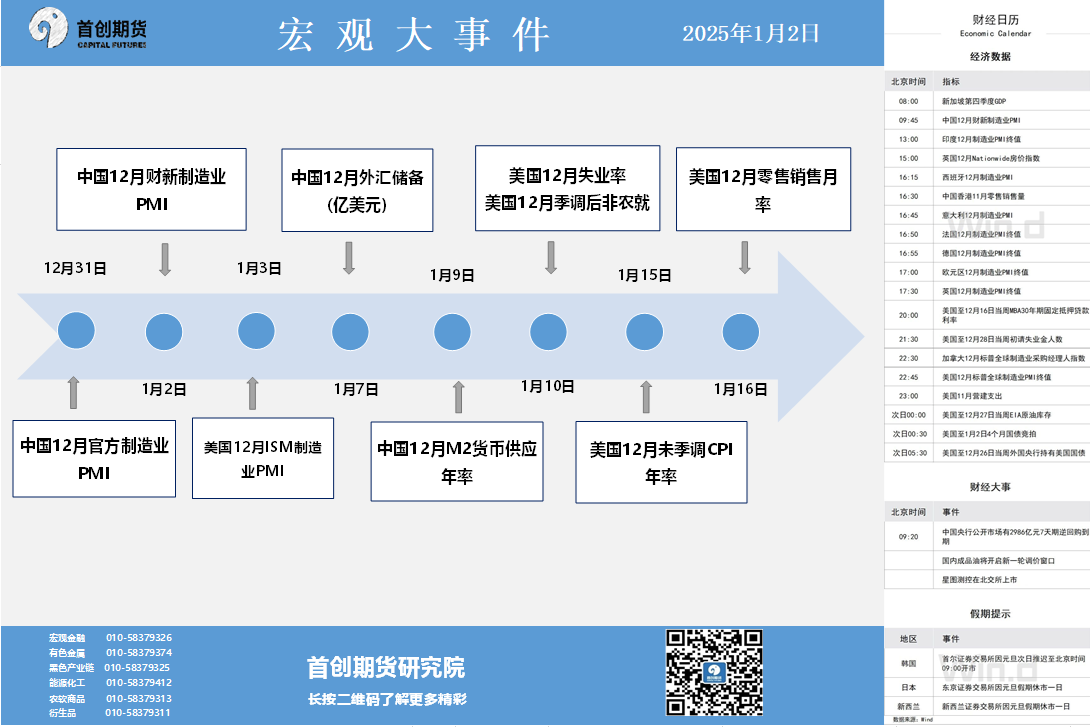
Task: Click the 22:30 加拿大标普全球制造业采购经理人指数 row
Action: click(987, 359)
